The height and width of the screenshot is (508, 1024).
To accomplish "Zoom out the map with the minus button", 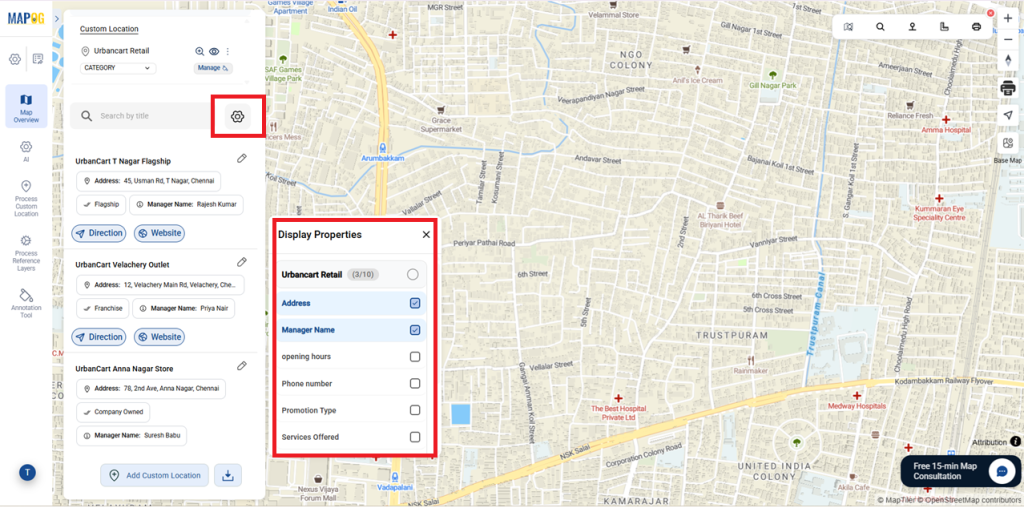I will tap(1008, 39).
